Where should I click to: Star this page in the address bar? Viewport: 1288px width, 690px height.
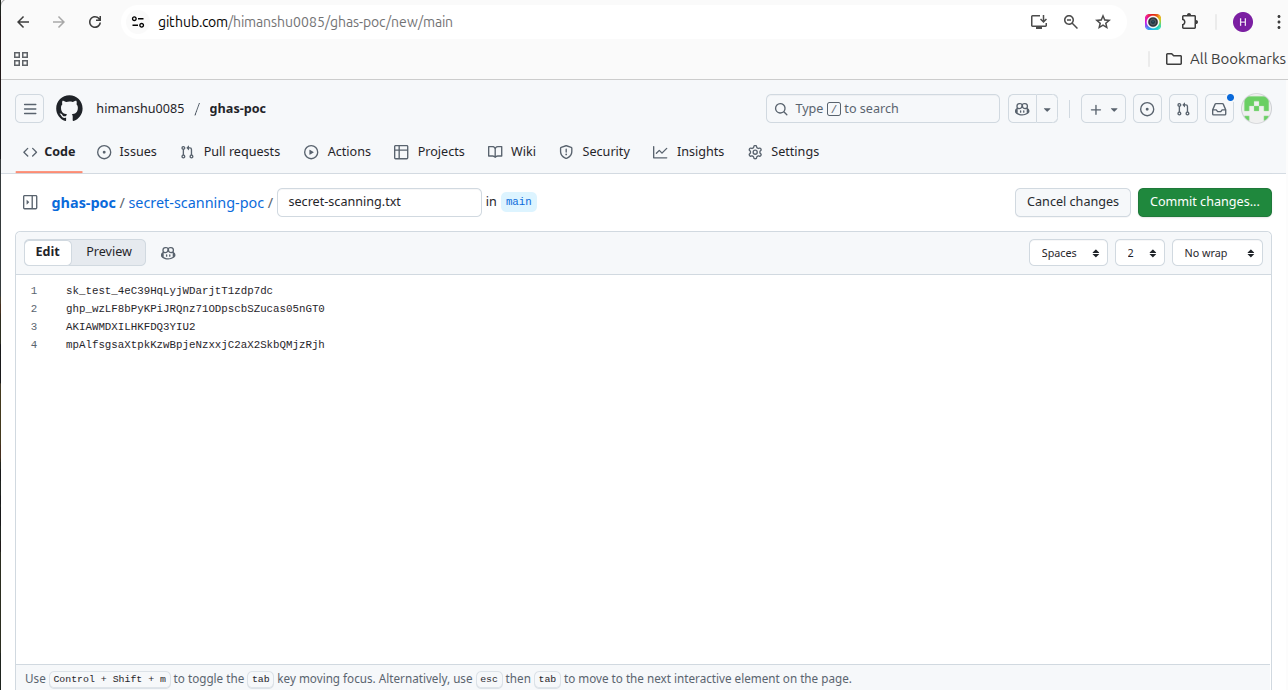click(1102, 21)
